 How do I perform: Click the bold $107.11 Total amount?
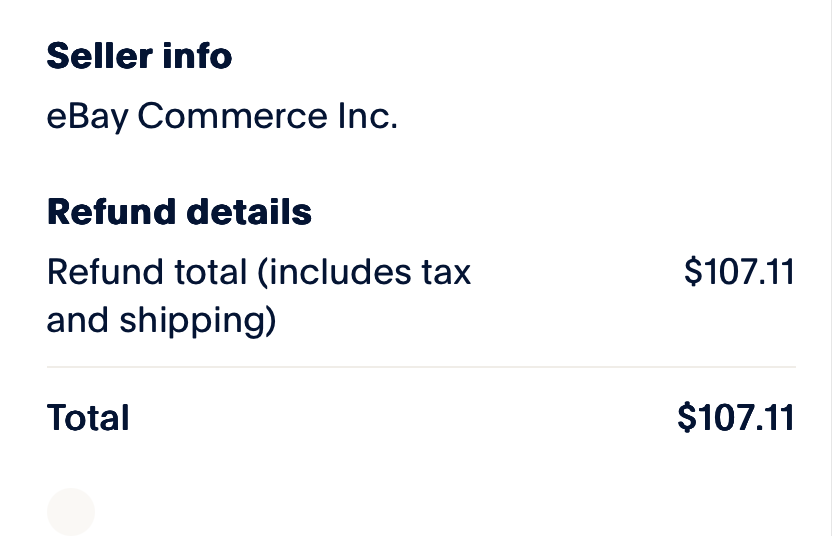click(x=735, y=417)
